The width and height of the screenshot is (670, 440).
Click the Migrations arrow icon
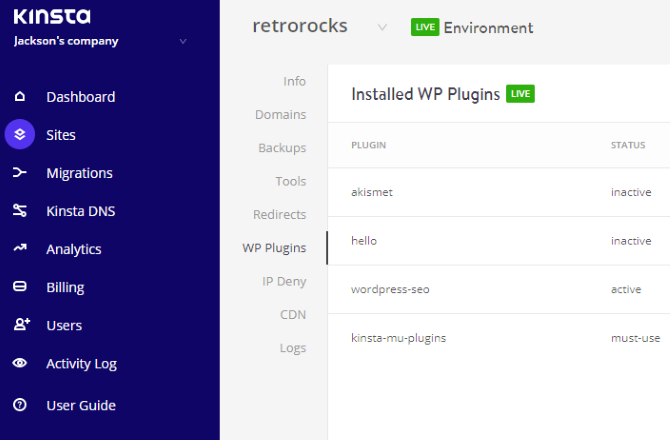[20, 173]
